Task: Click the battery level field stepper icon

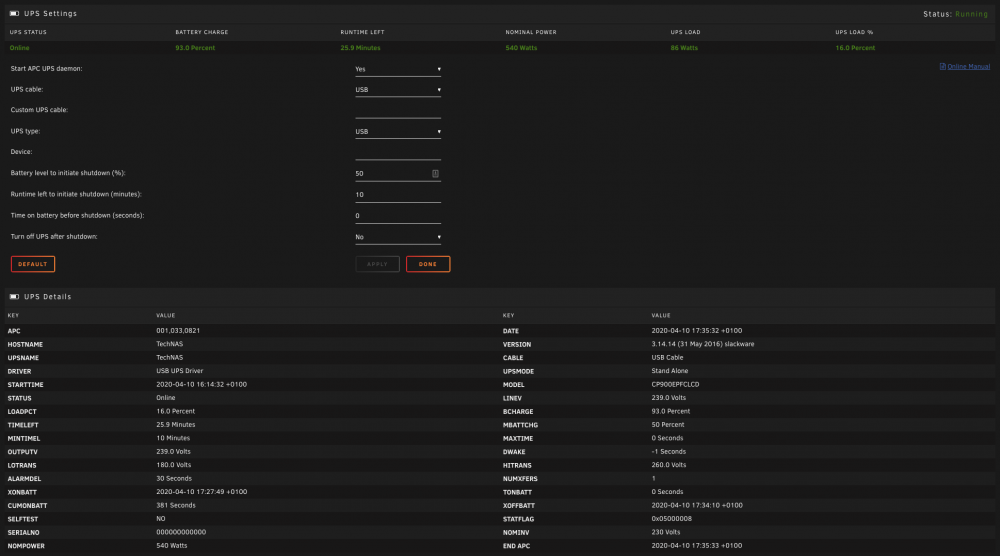Action: (436, 173)
